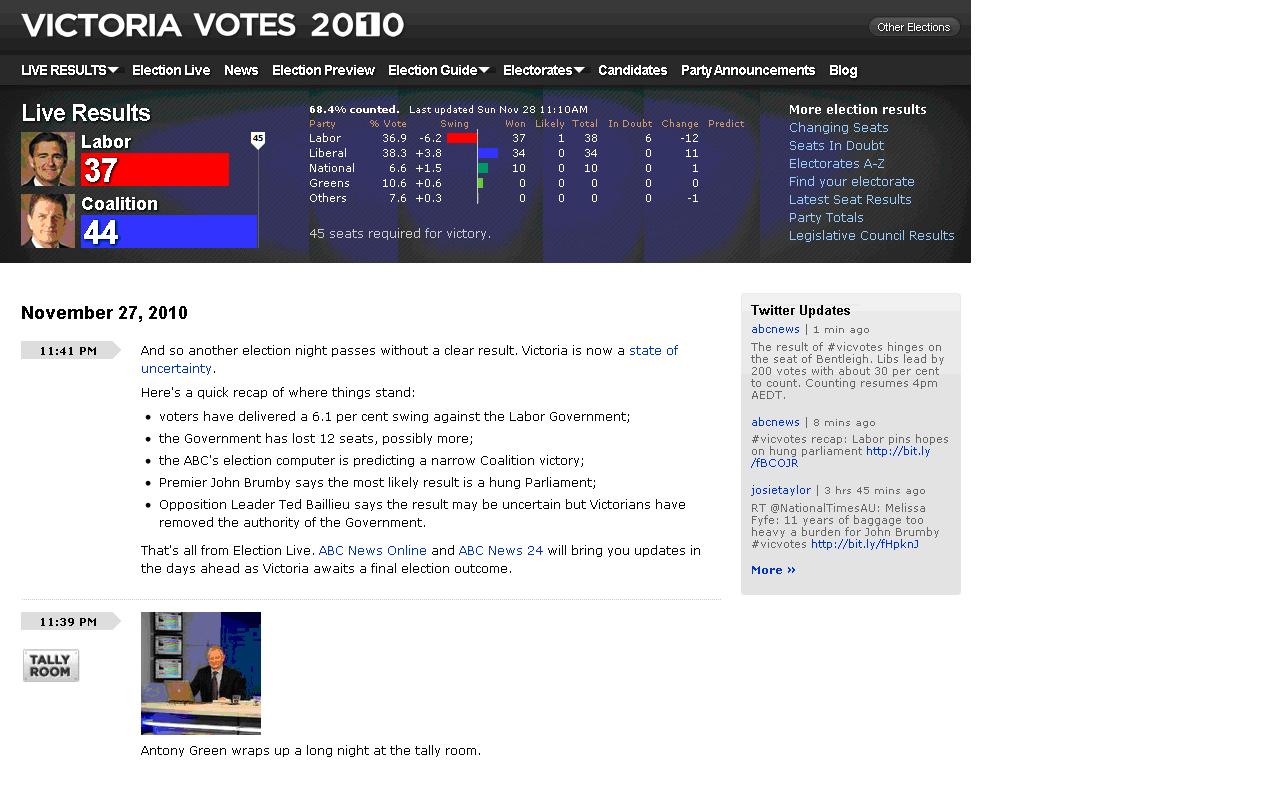Expand the Election Guide dropdown menu
Viewport: 1280px width, 800px height.
pyautogui.click(x=438, y=70)
